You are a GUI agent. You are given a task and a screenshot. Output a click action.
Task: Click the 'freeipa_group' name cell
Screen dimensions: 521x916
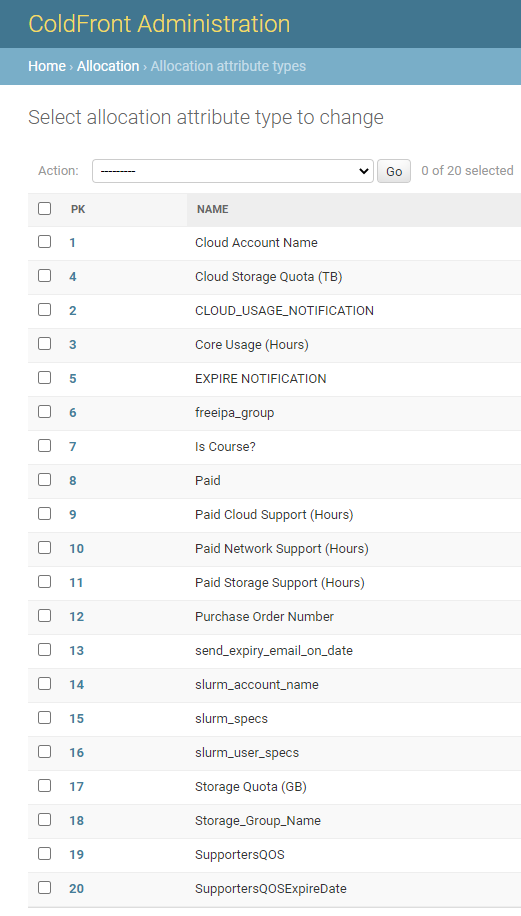[235, 412]
